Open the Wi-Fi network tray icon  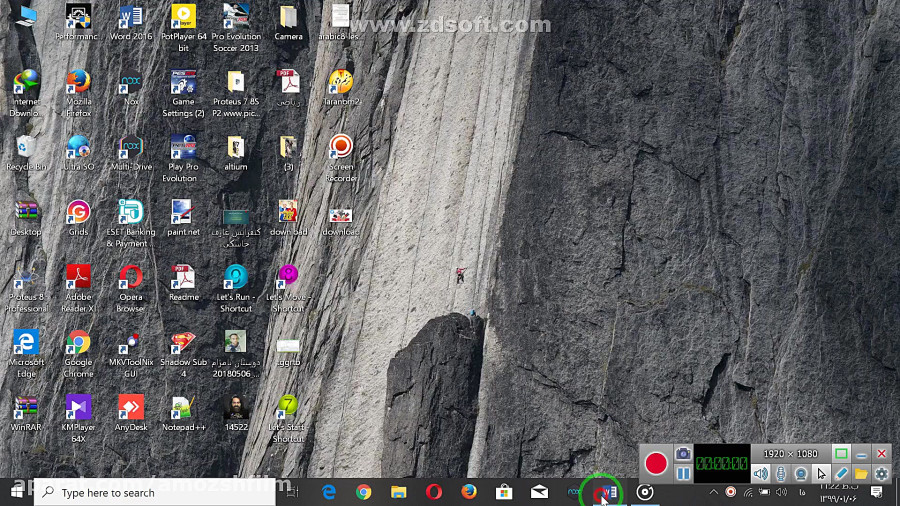[748, 492]
